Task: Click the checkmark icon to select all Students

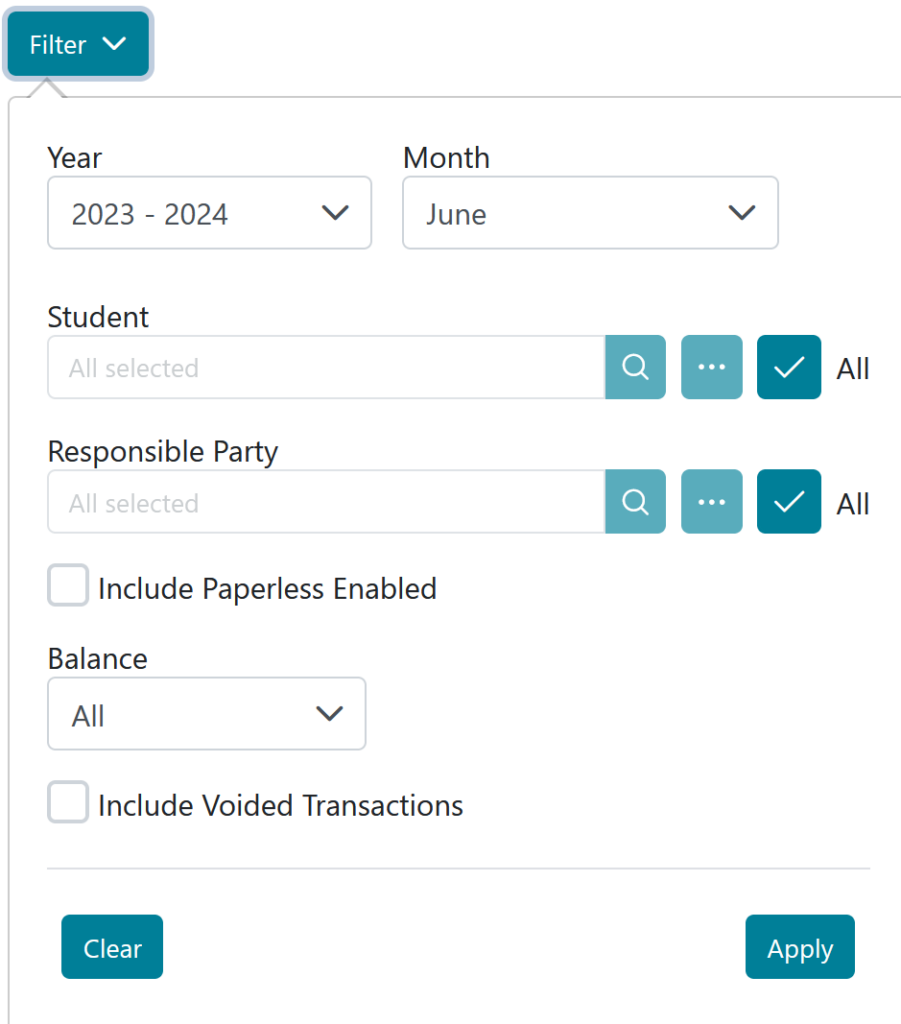Action: (x=788, y=367)
